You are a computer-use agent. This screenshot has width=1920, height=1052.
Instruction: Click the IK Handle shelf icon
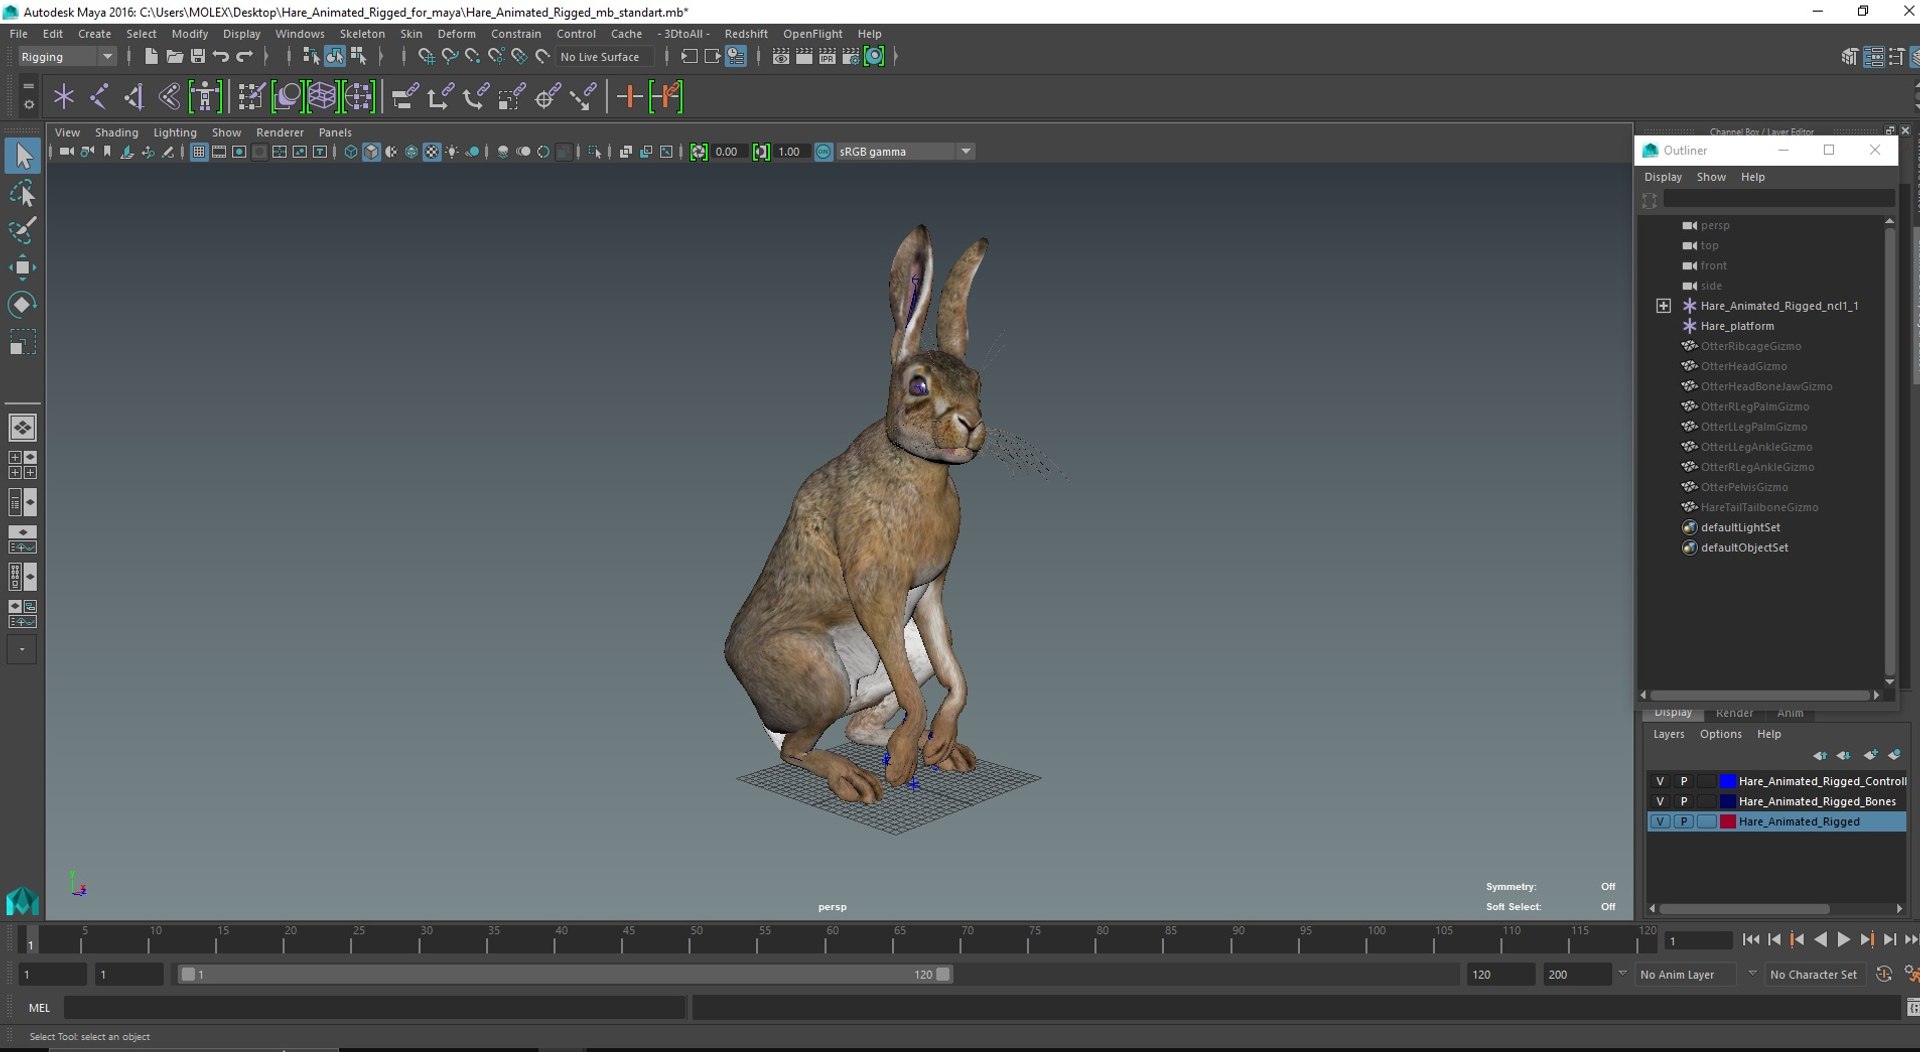(x=134, y=97)
